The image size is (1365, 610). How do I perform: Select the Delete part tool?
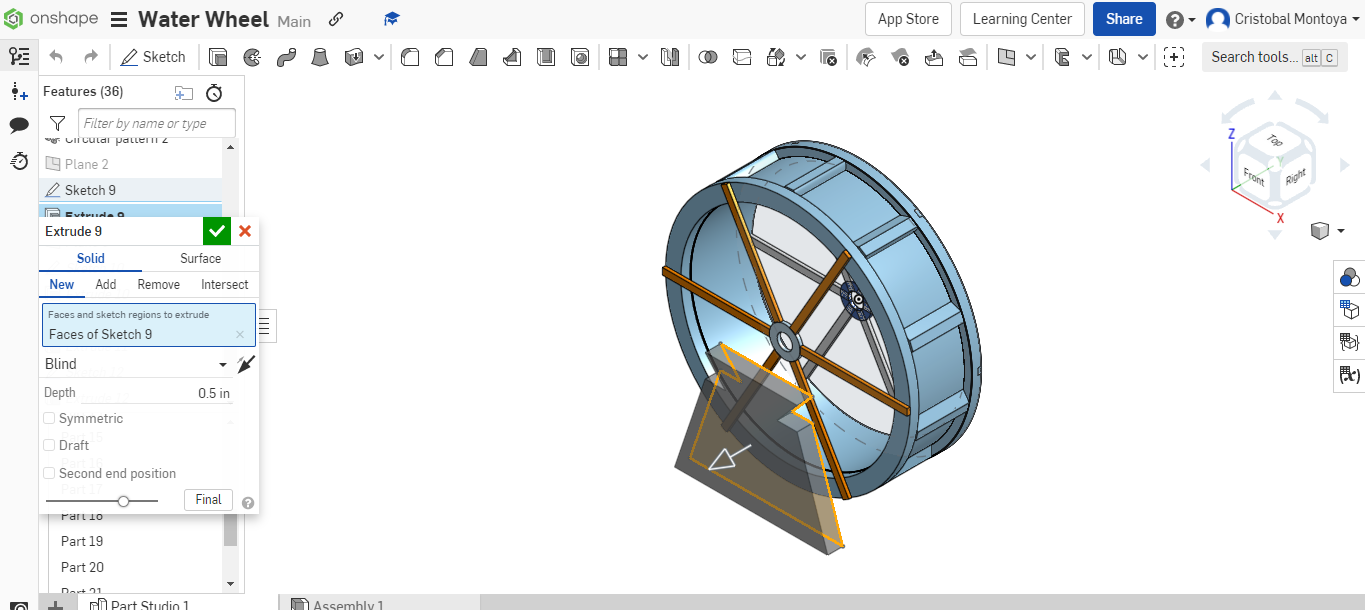tap(827, 57)
